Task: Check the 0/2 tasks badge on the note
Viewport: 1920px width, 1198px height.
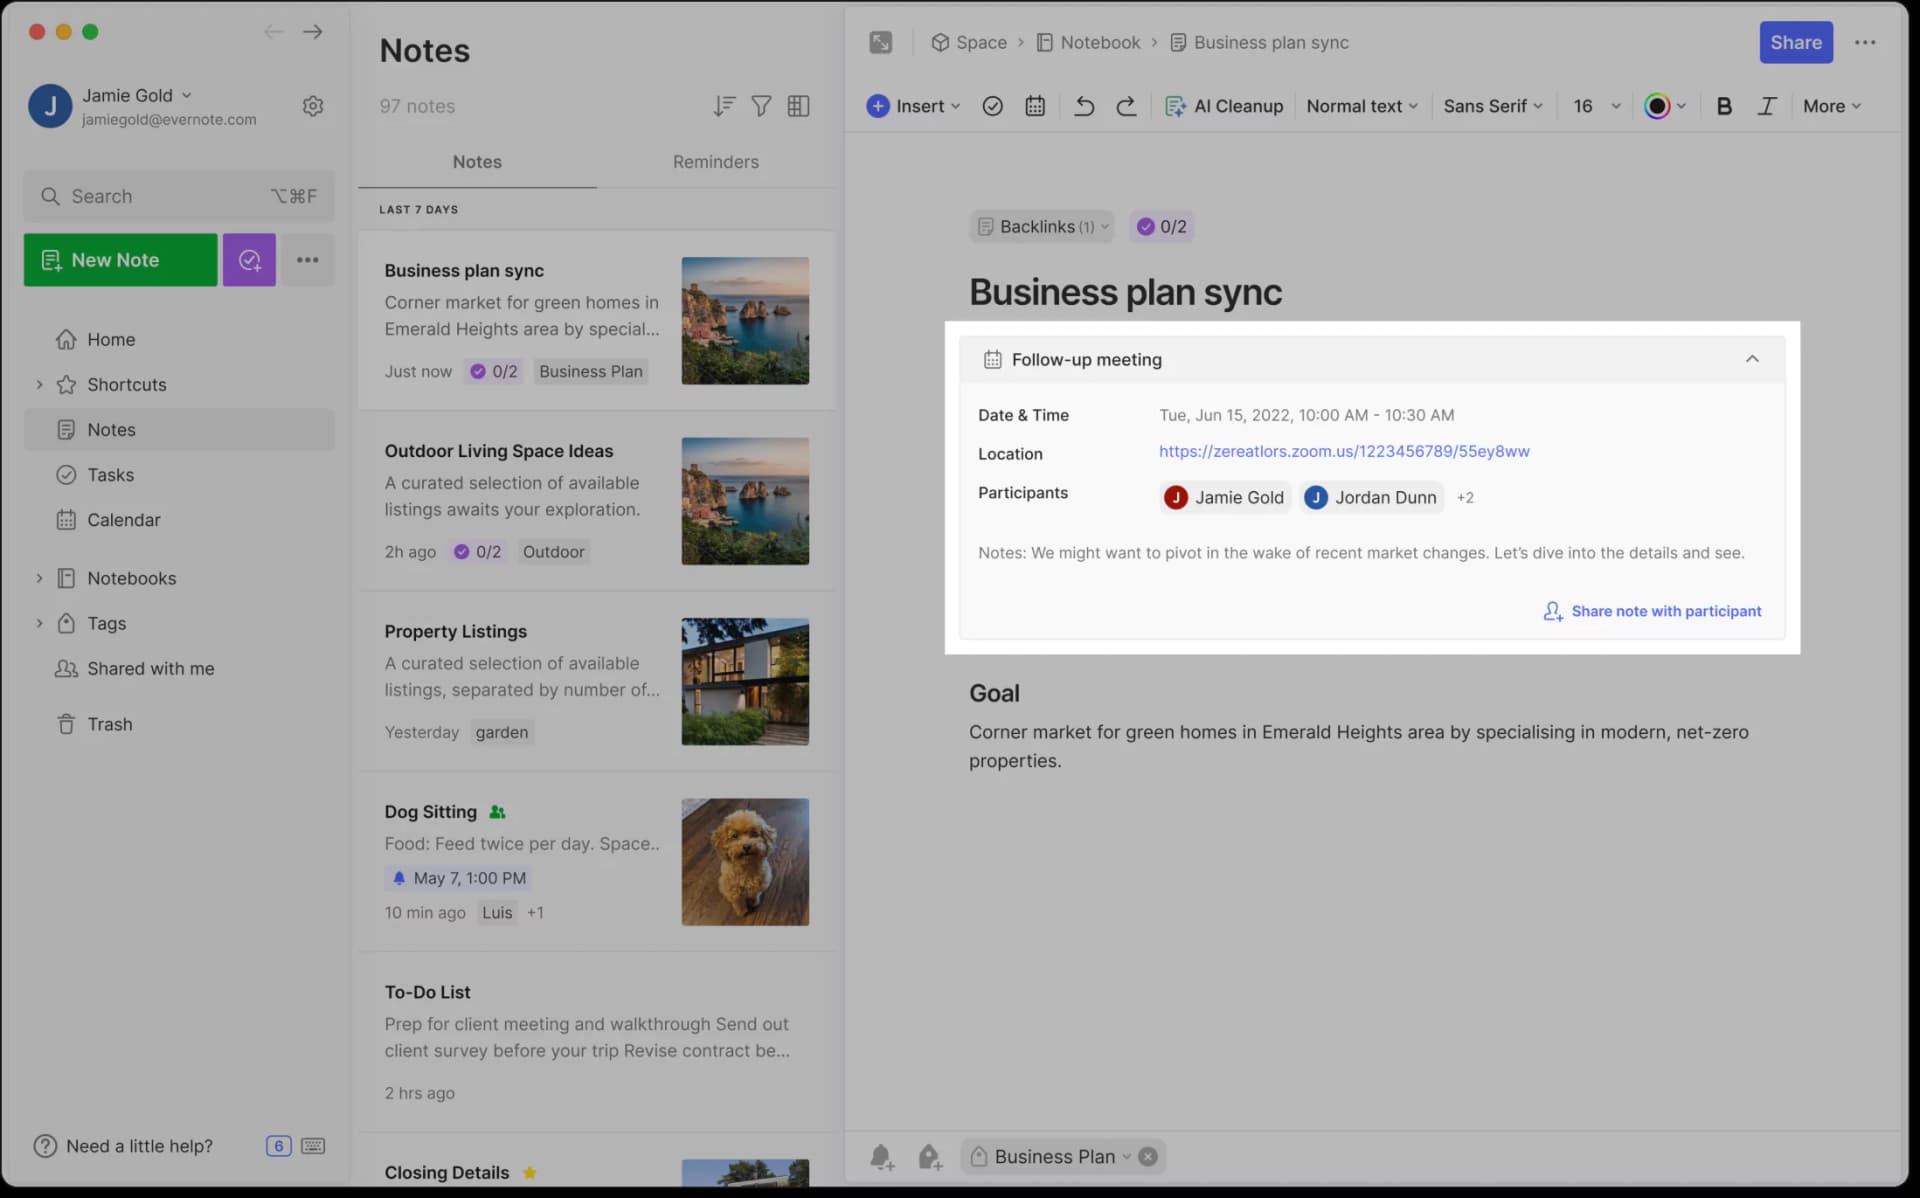Action: coord(1160,226)
